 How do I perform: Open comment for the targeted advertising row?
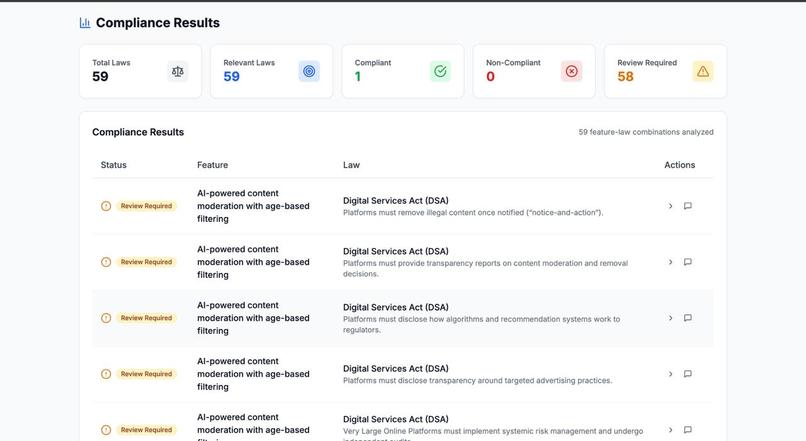(688, 374)
